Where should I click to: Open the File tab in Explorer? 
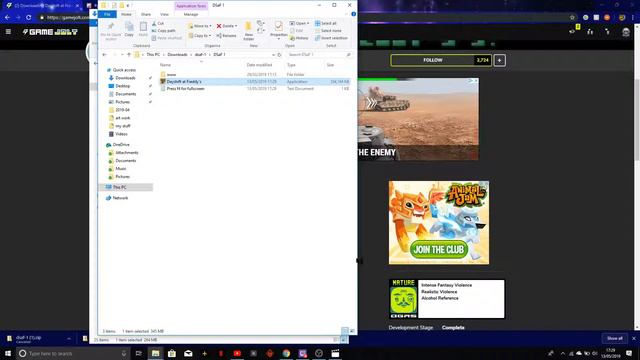coord(107,14)
